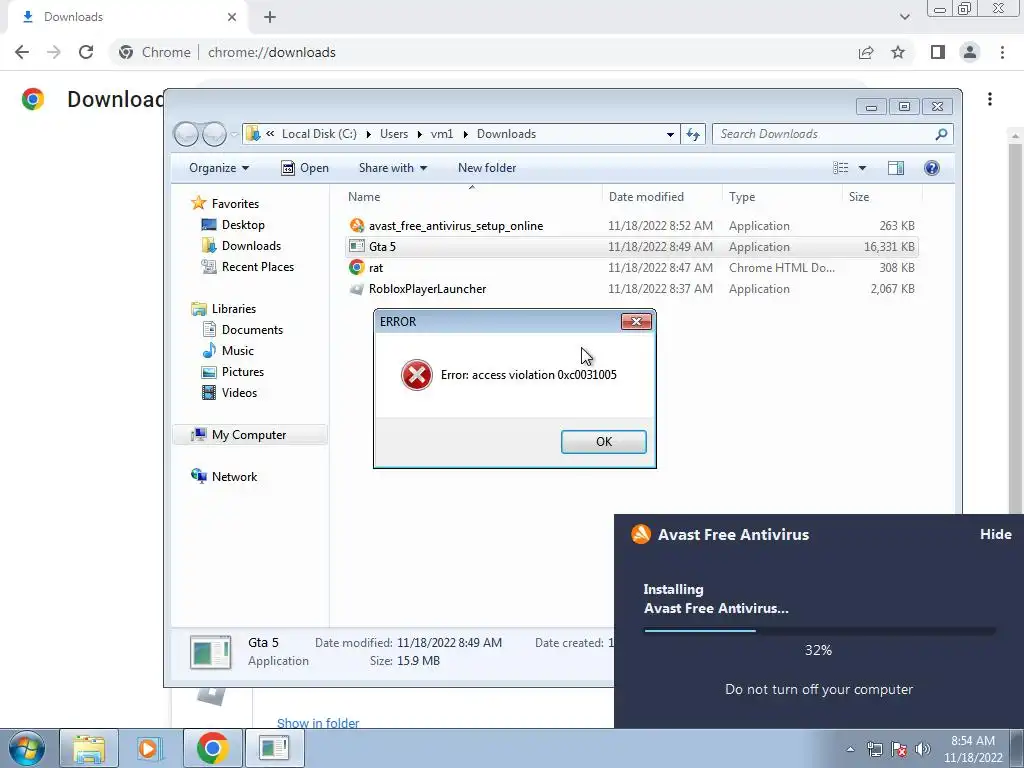Open Downloads in the Favorites list
The image size is (1024, 768).
[x=251, y=246]
